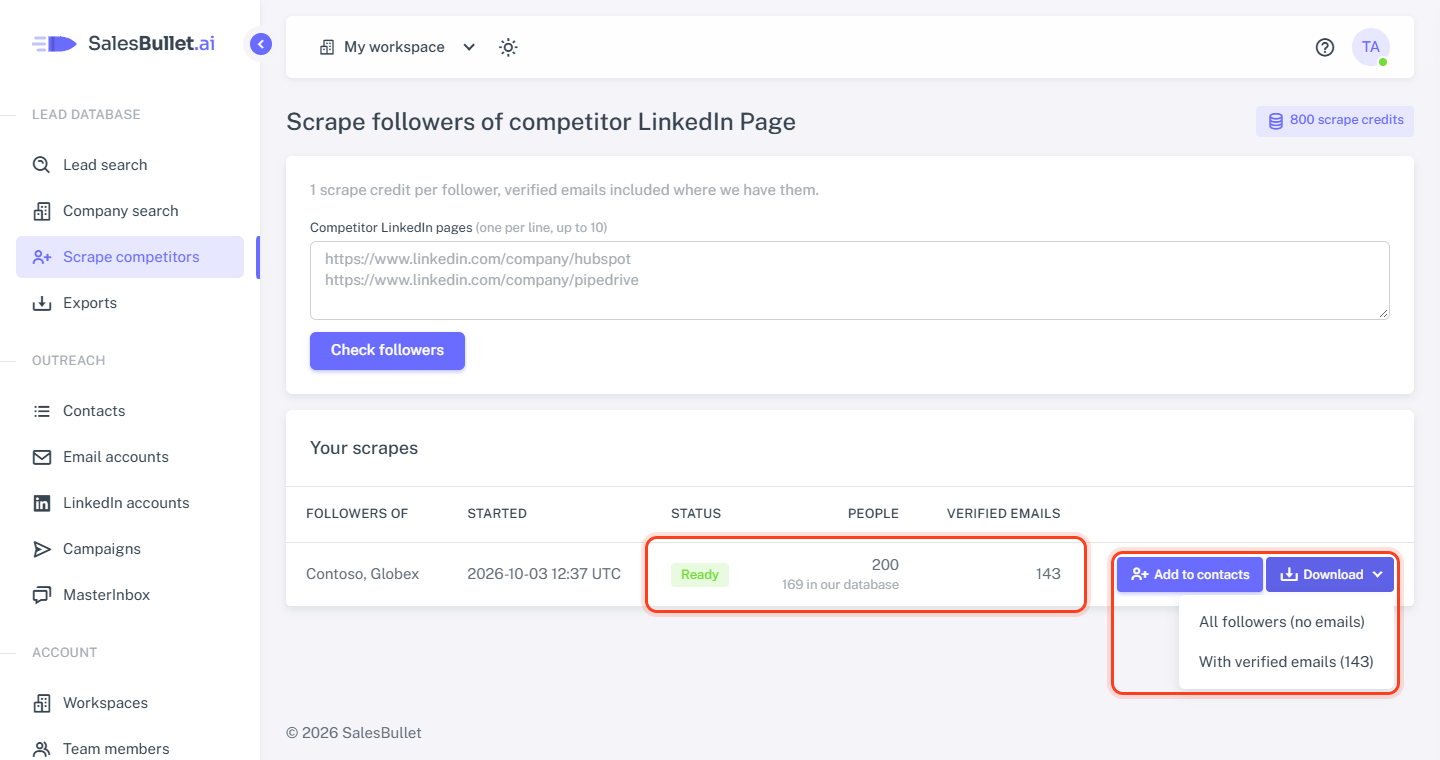Collapse the sidebar with the chevron button
The height and width of the screenshot is (760, 1440).
click(261, 44)
